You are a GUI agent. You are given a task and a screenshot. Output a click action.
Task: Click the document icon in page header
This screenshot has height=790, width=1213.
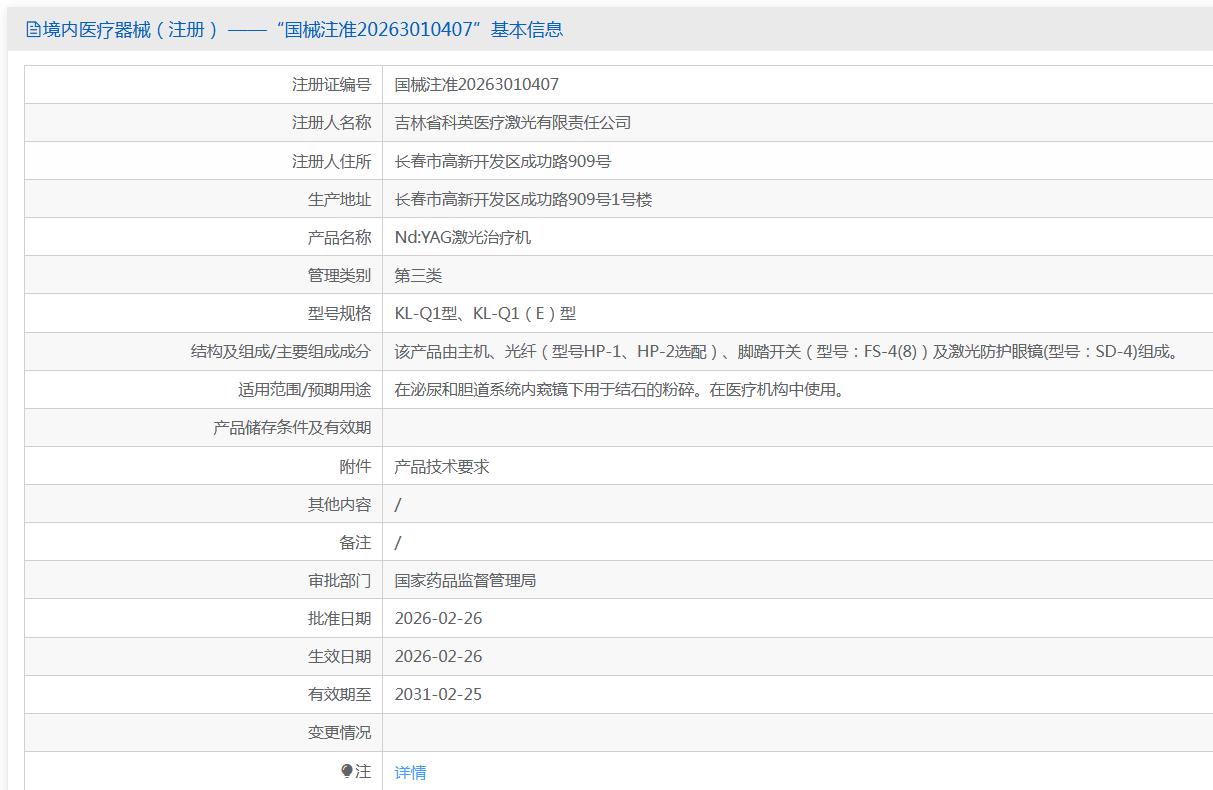pos(34,30)
